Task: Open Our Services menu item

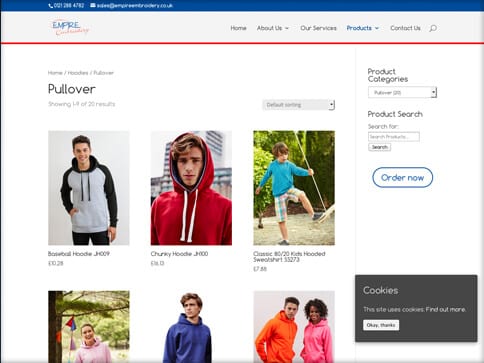Action: [x=318, y=28]
